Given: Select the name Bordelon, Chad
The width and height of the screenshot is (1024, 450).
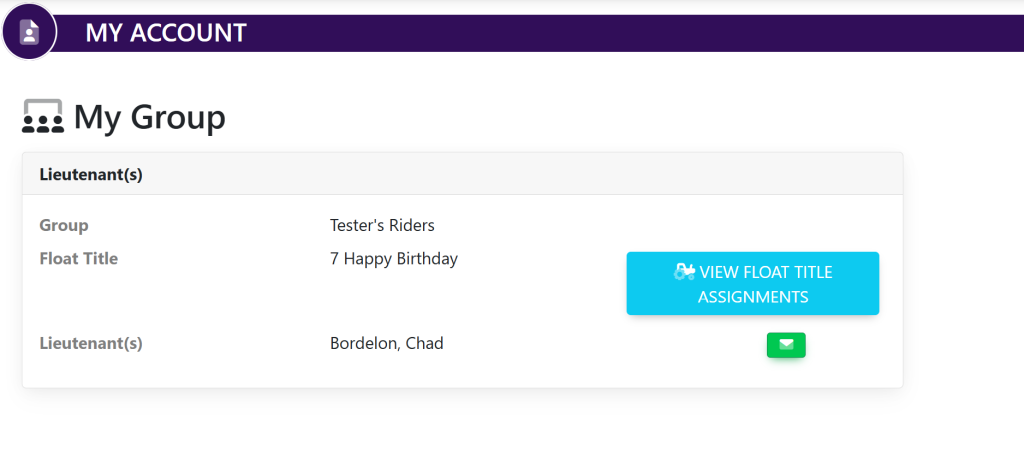Looking at the screenshot, I should point(386,344).
